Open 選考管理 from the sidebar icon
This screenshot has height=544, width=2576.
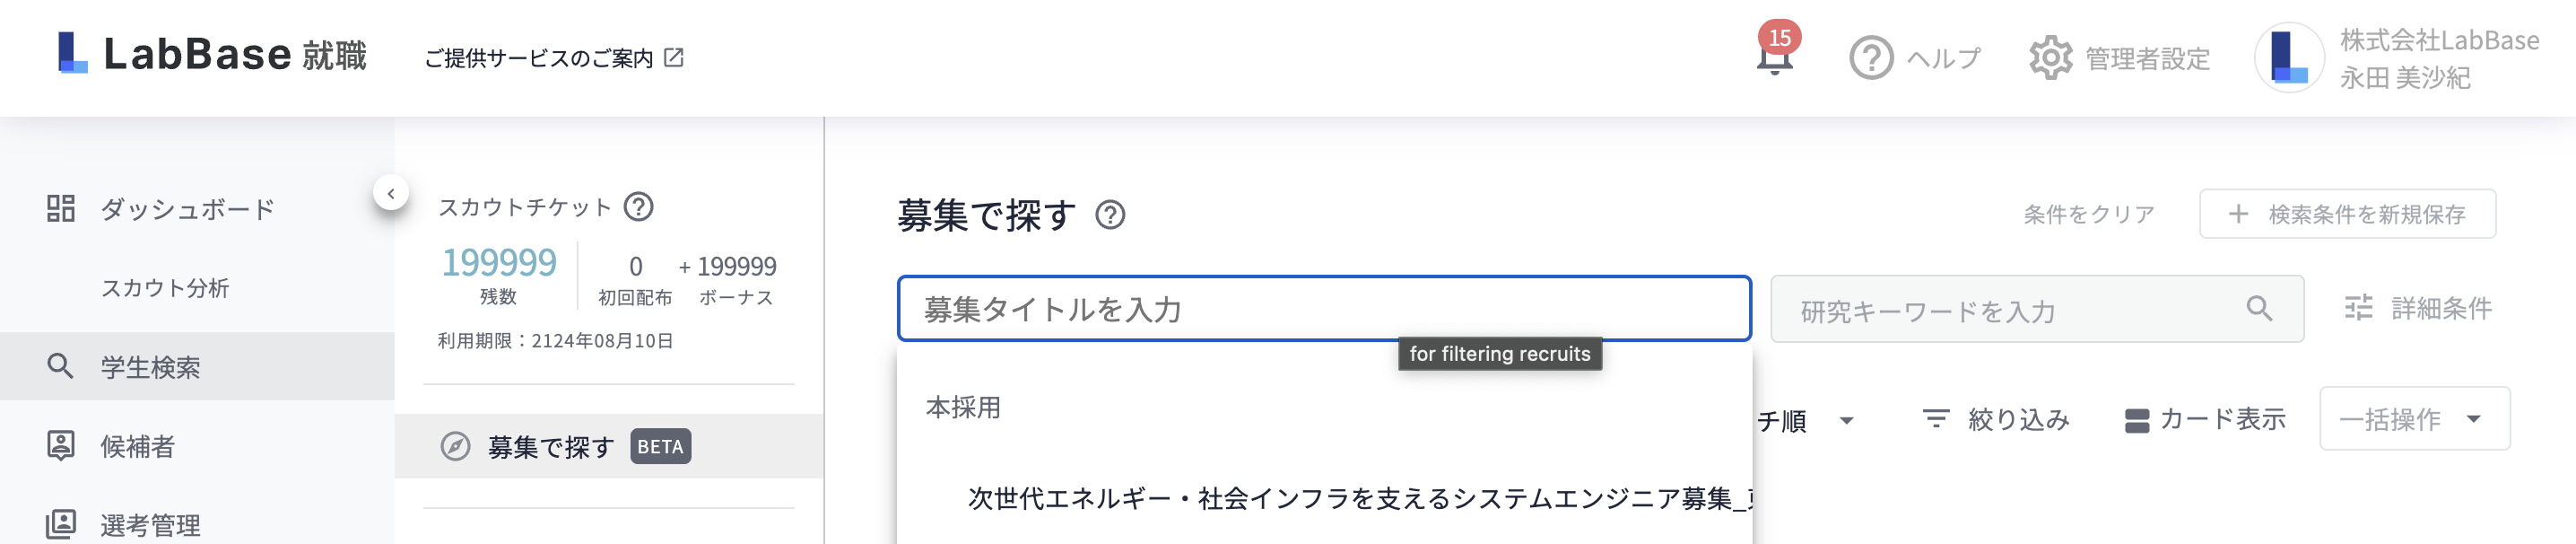(x=62, y=524)
